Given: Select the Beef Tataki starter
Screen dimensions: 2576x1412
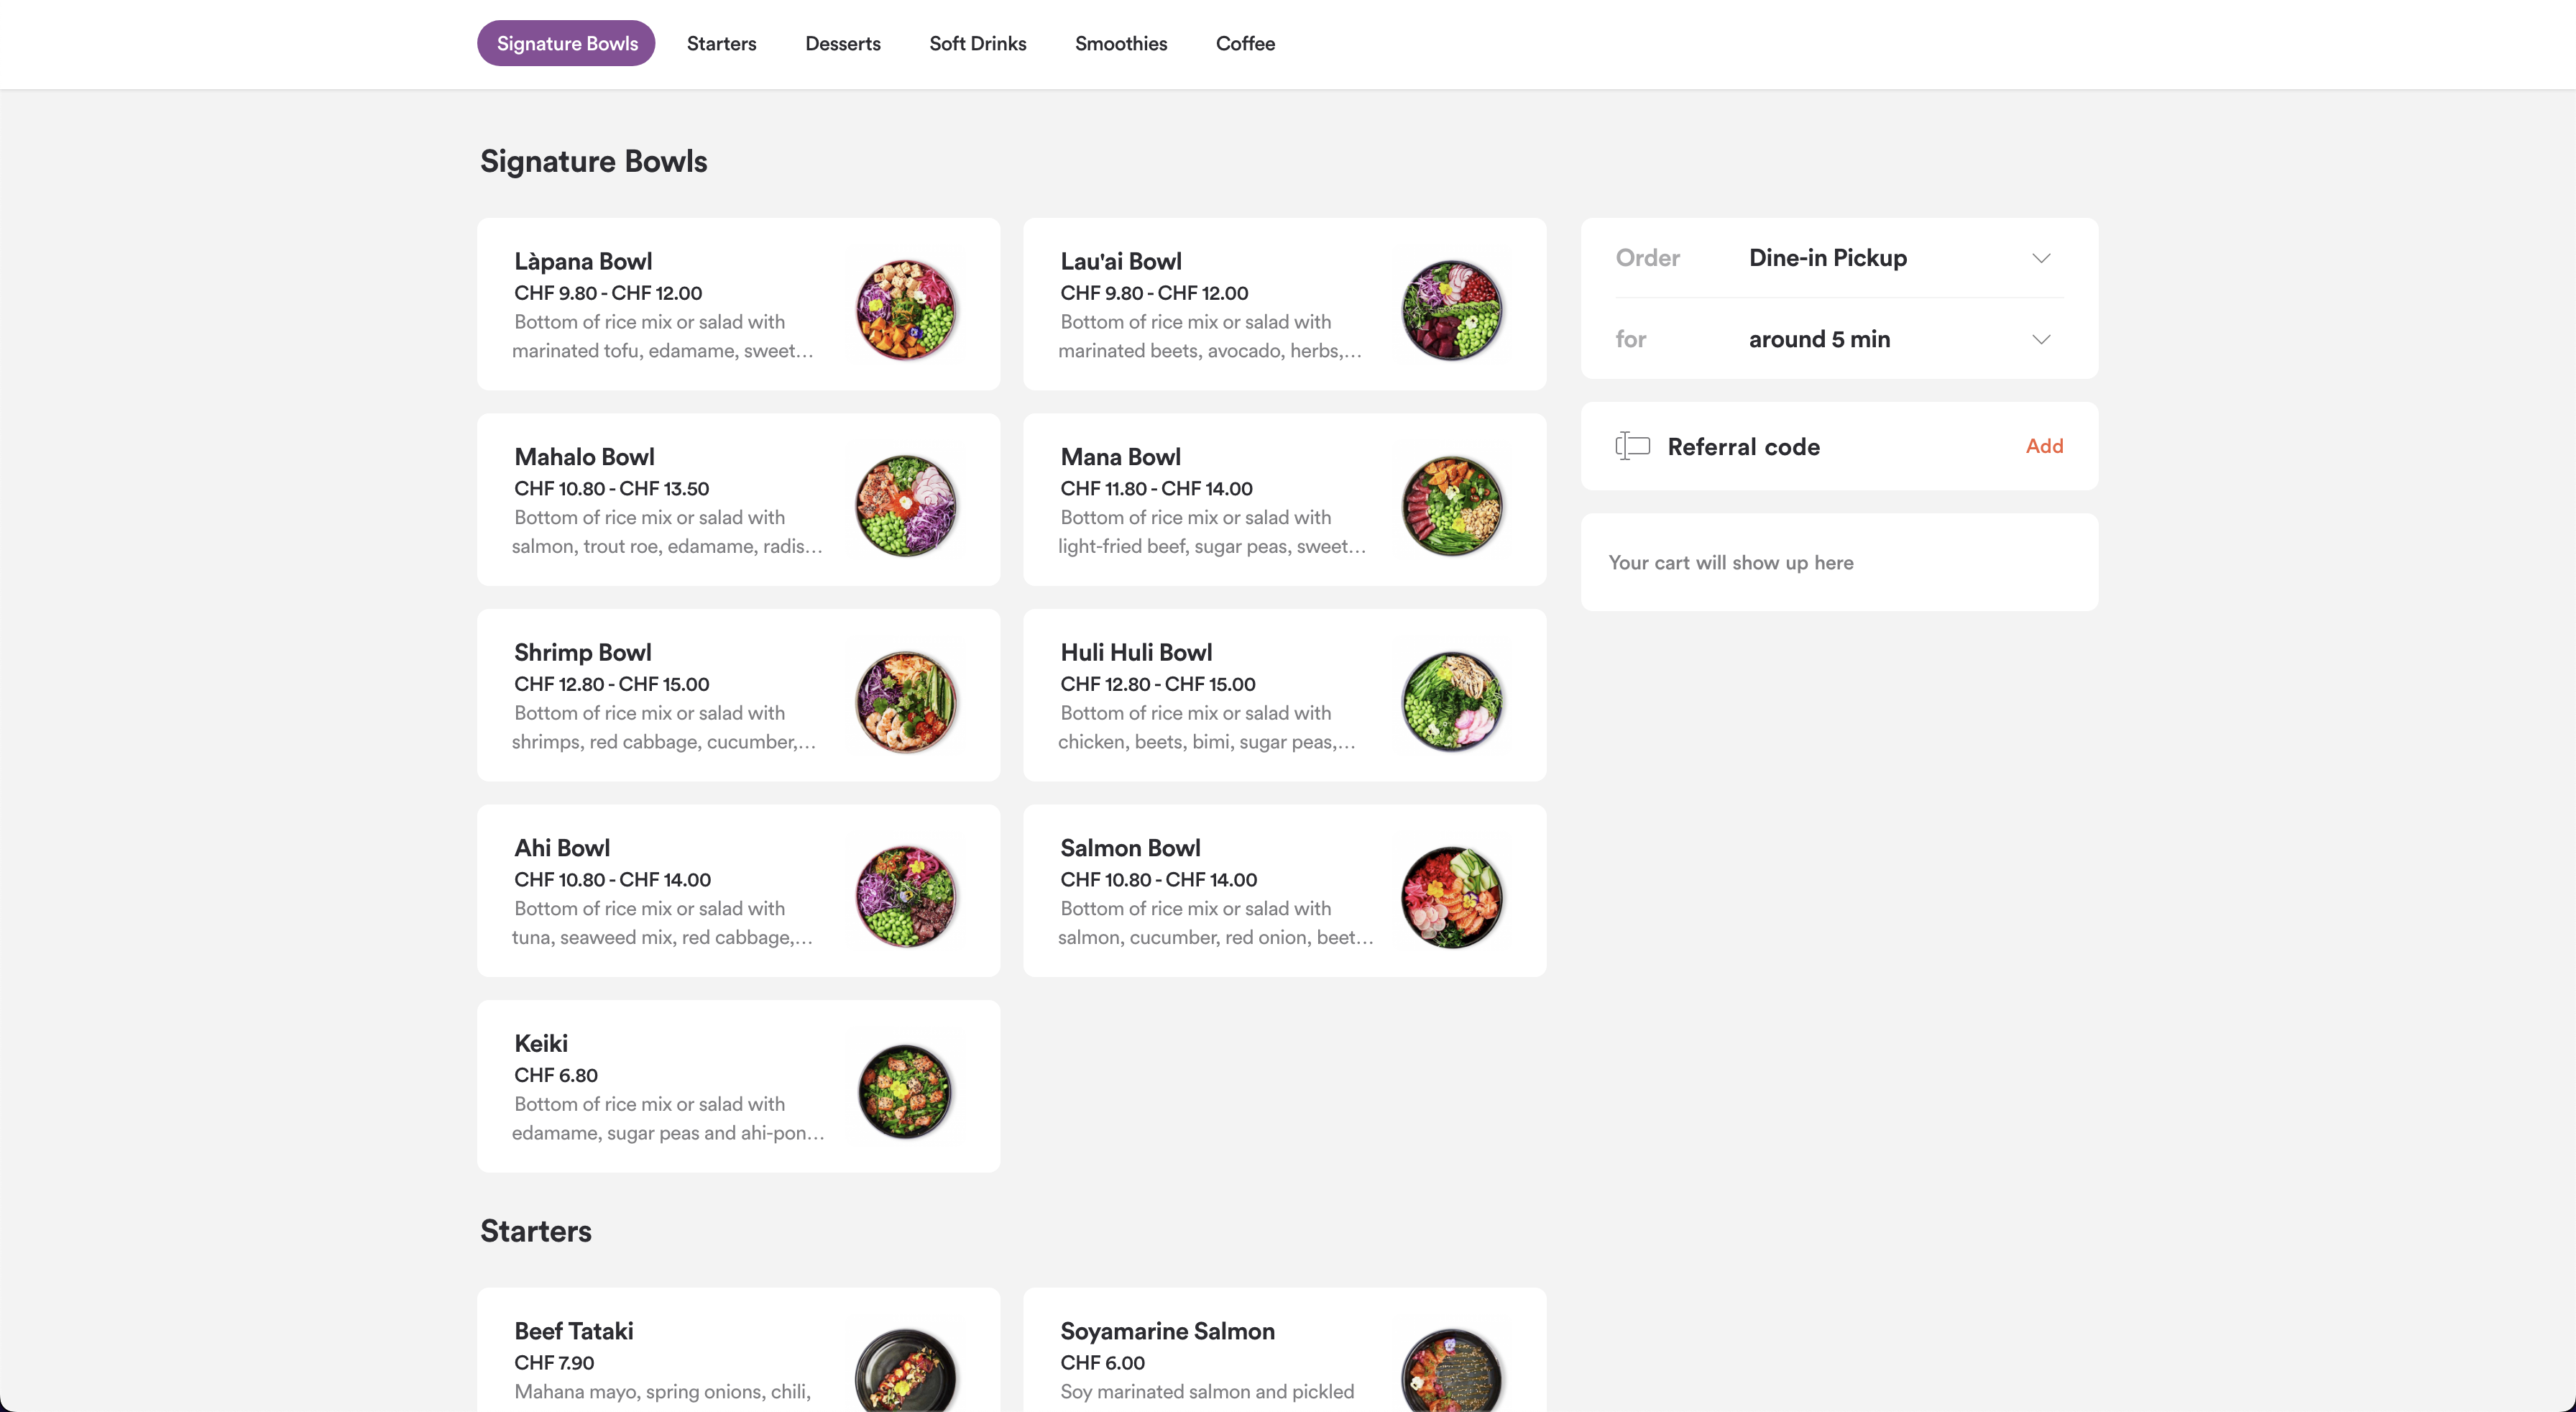Looking at the screenshot, I should [x=738, y=1350].
